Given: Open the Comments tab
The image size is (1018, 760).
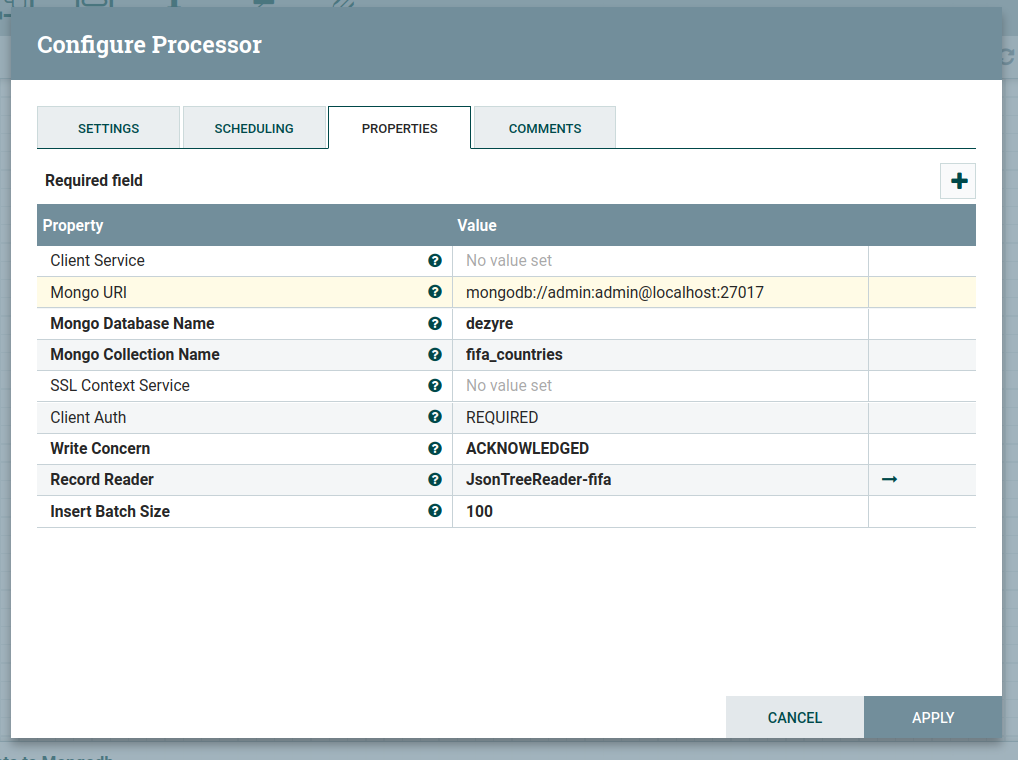Looking at the screenshot, I should (x=544, y=128).
